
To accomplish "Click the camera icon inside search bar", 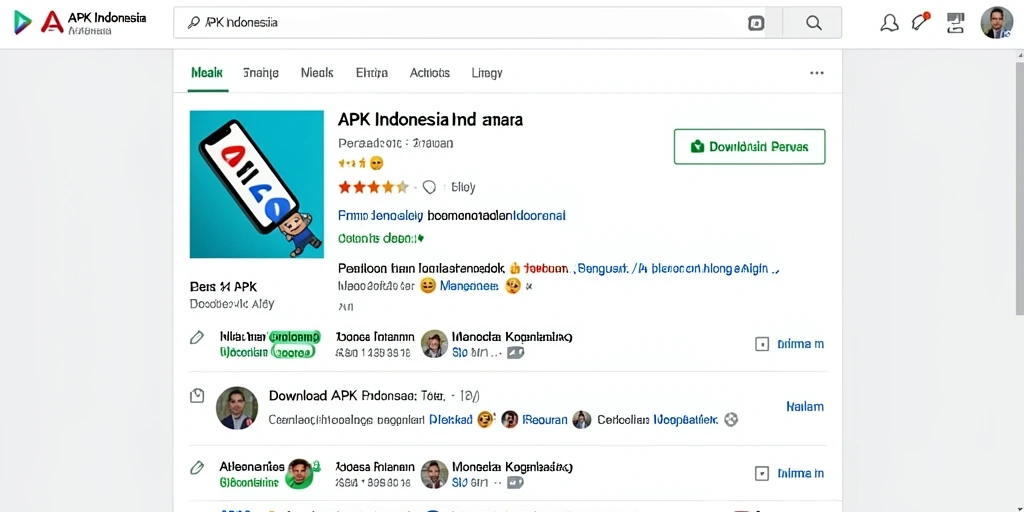I will coord(756,23).
